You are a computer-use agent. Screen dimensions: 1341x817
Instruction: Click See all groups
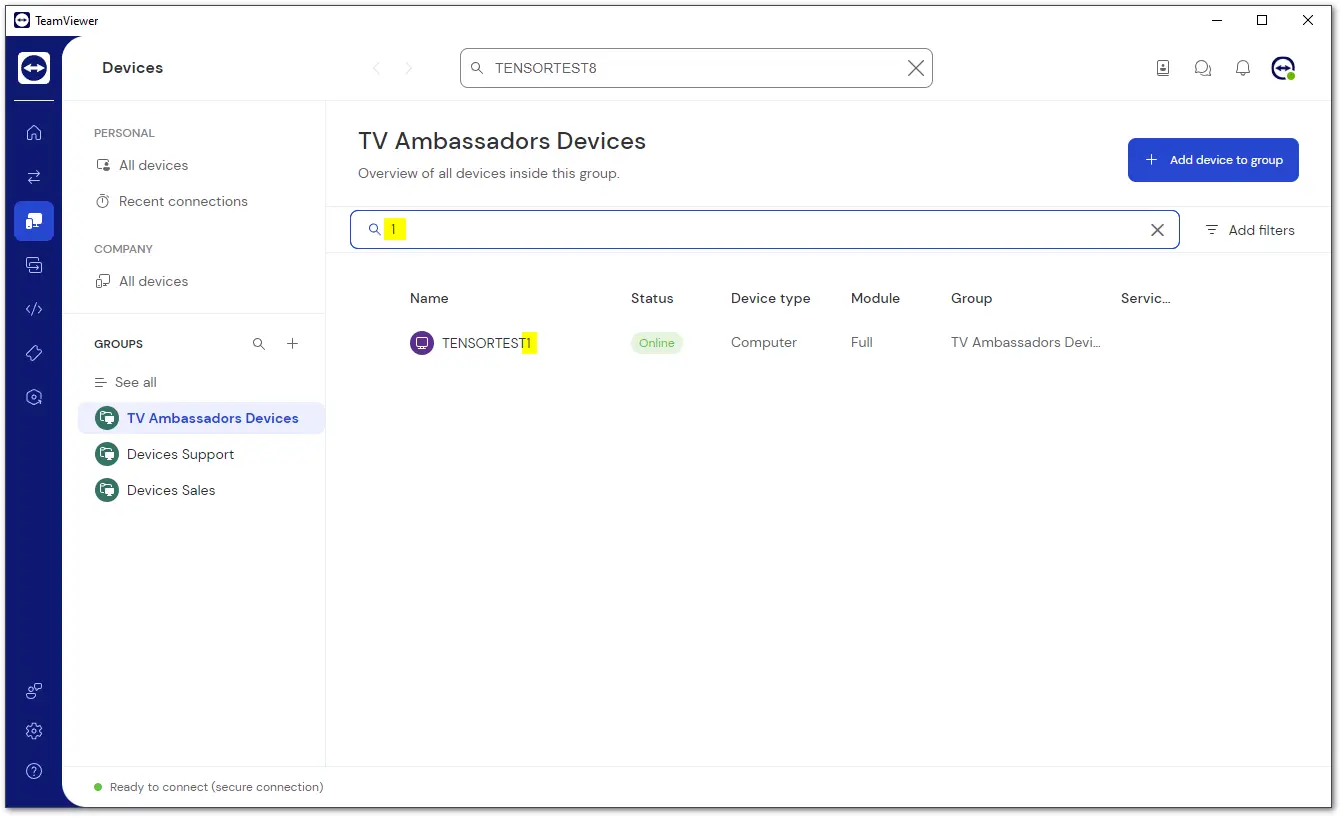tap(126, 382)
